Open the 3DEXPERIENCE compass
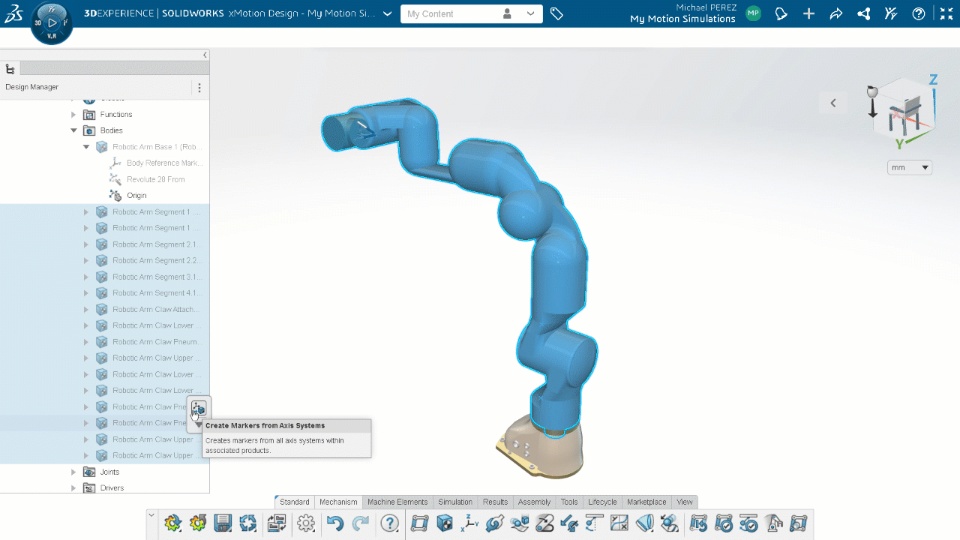 [x=51, y=23]
